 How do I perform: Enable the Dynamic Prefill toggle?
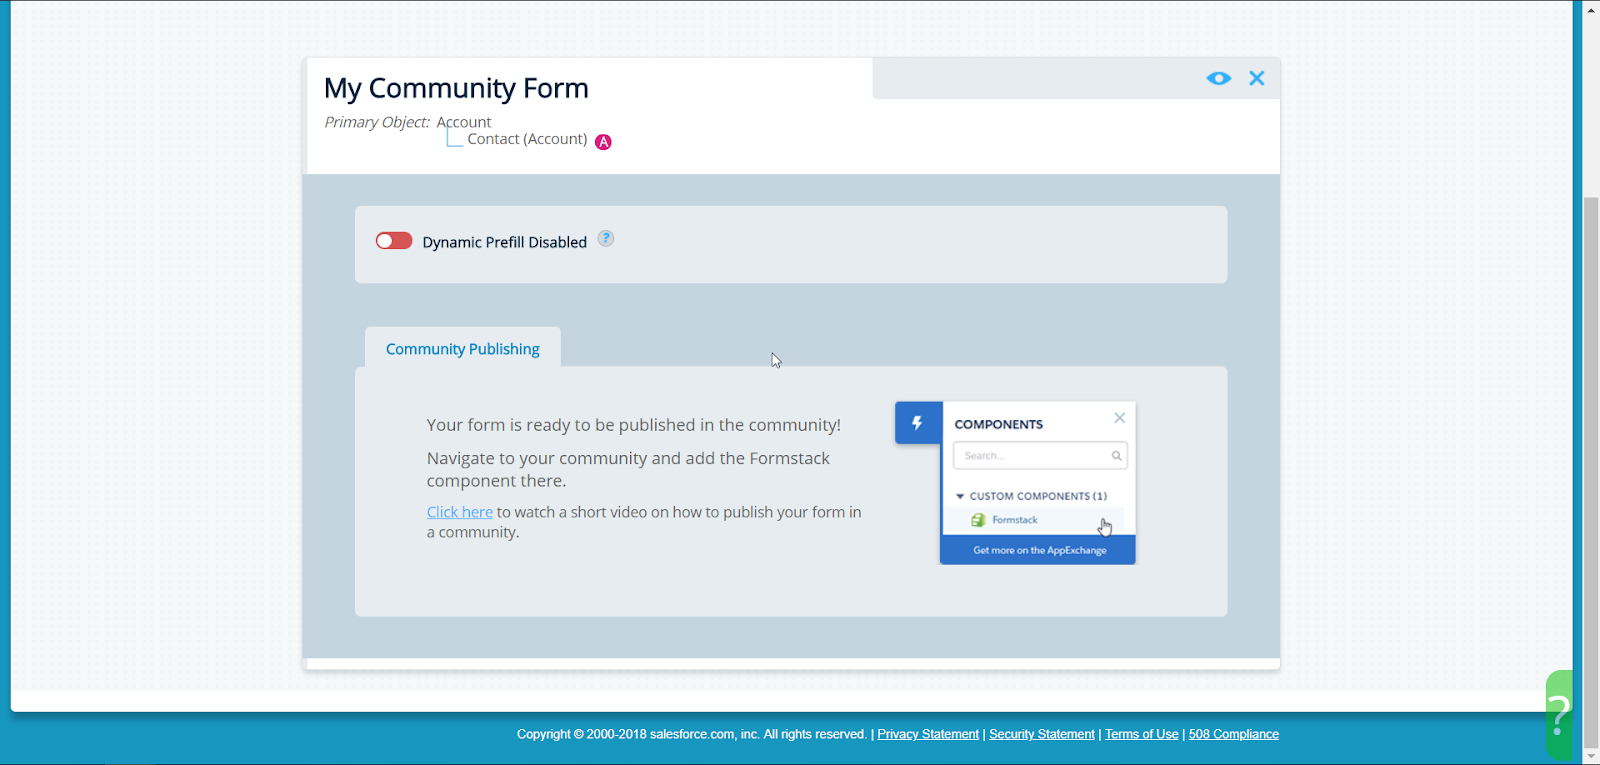click(394, 241)
